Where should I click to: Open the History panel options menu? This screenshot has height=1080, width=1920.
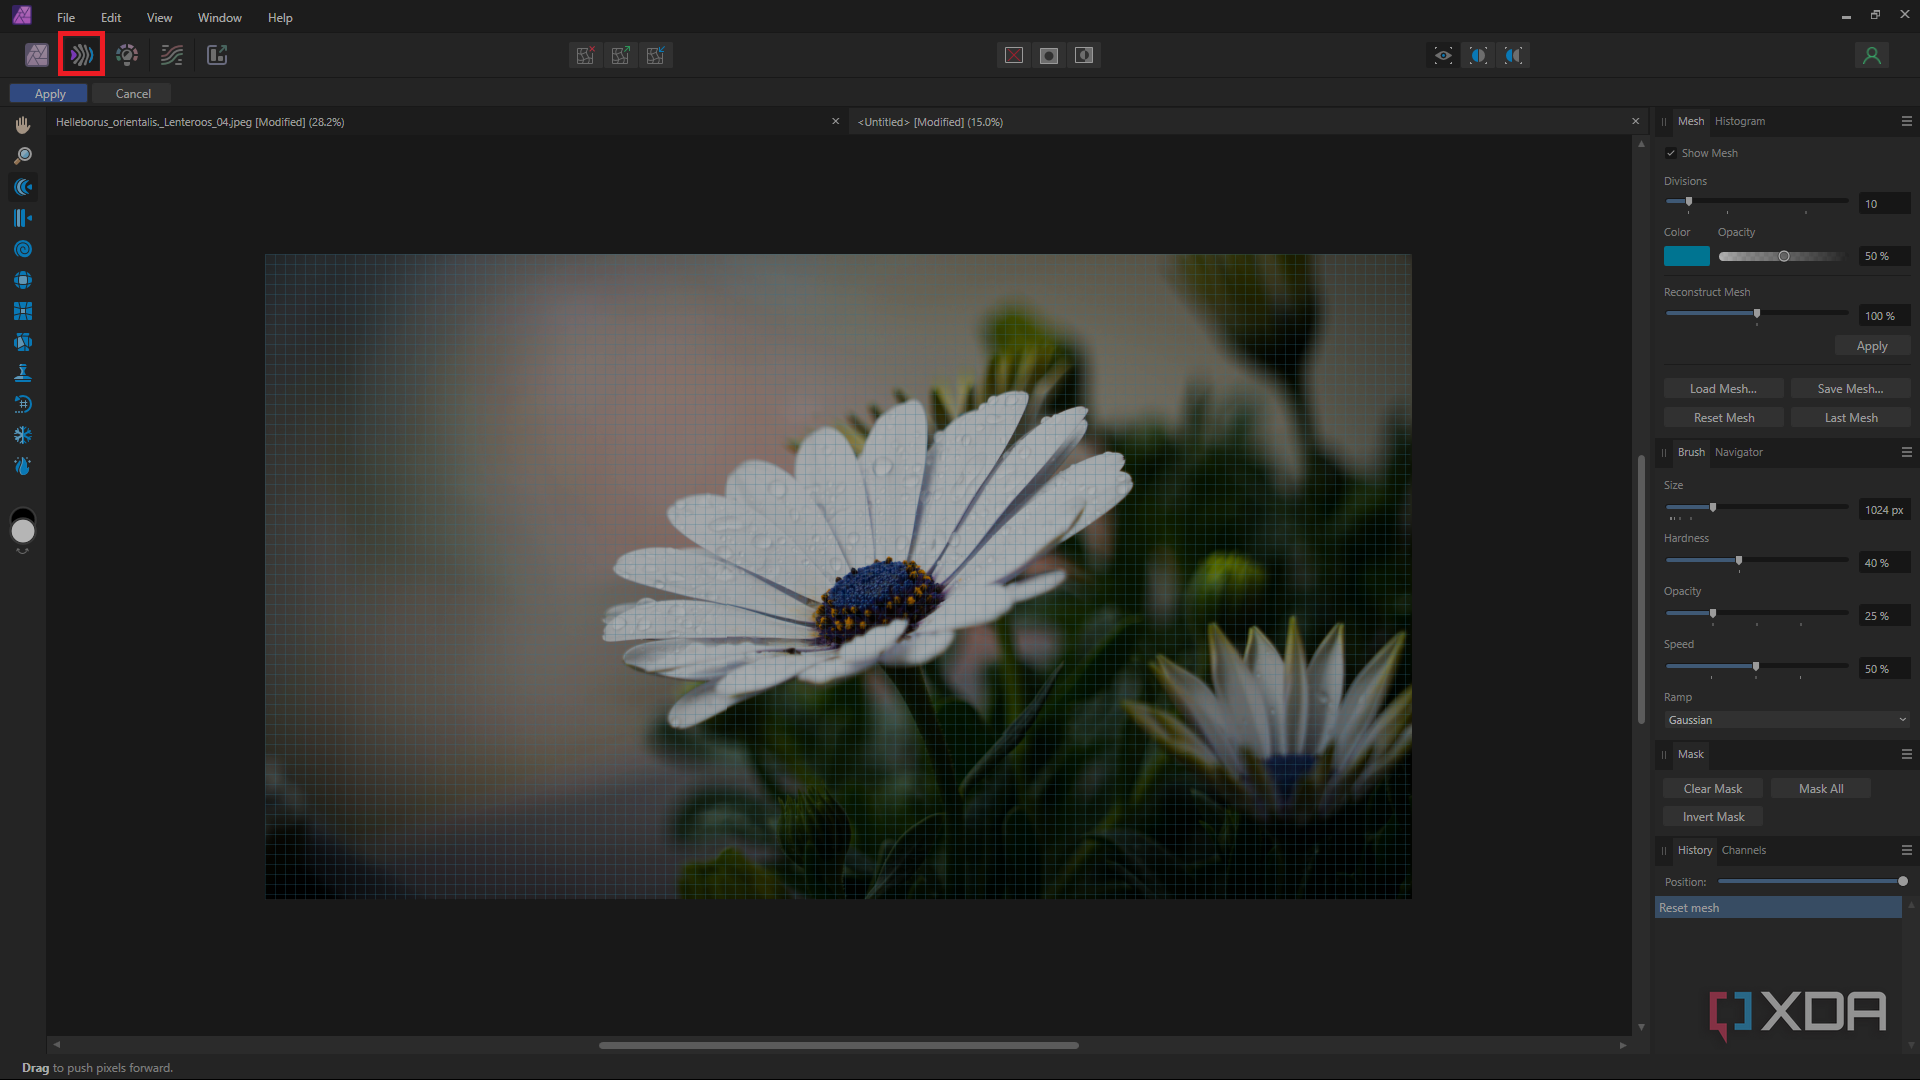[x=1906, y=850]
